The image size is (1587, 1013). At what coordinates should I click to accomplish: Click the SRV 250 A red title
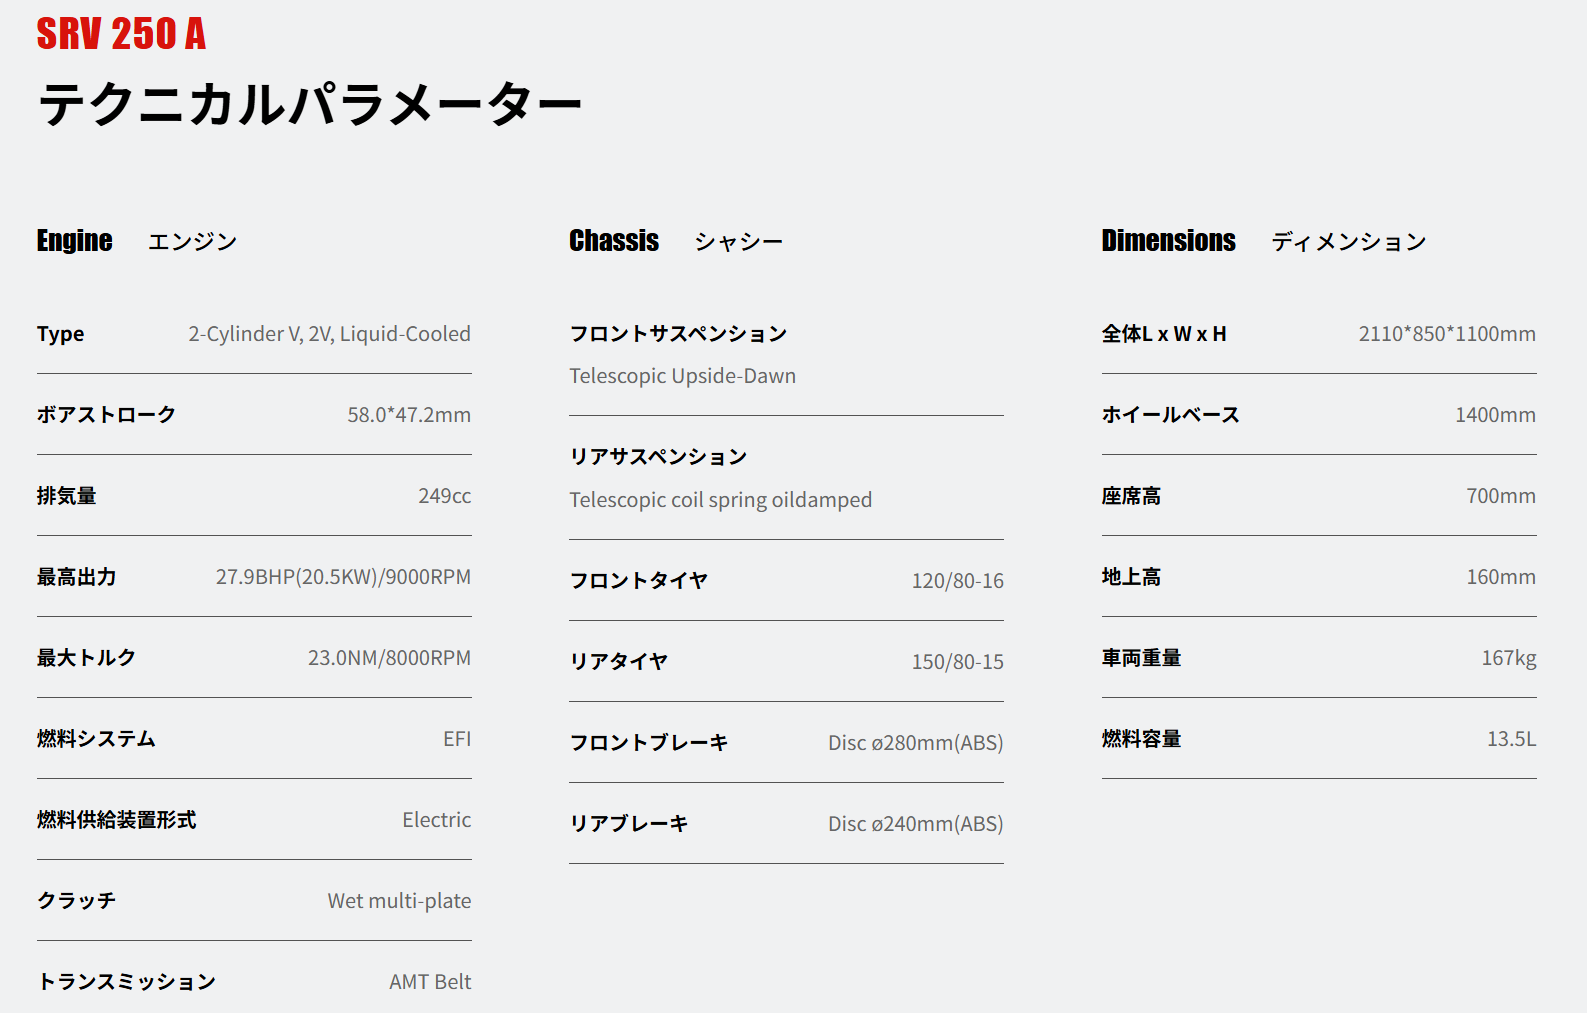121,34
